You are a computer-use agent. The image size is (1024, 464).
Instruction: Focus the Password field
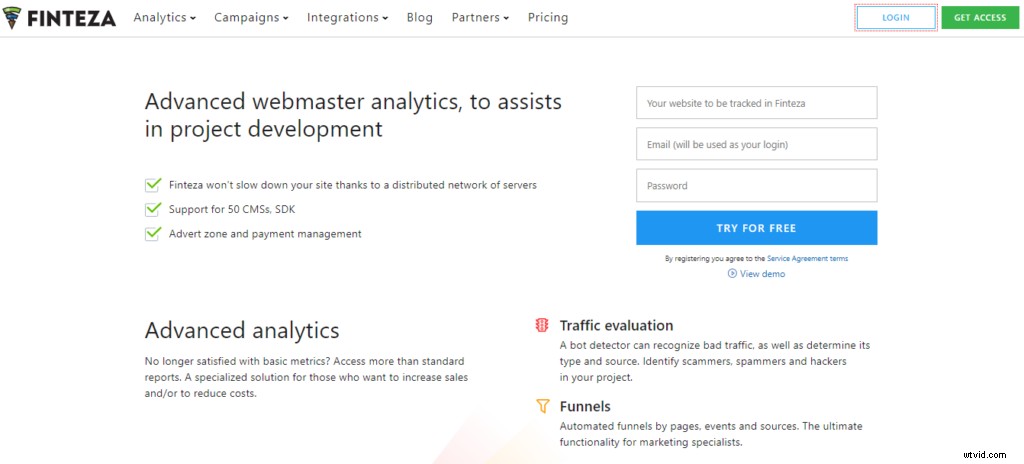point(756,186)
